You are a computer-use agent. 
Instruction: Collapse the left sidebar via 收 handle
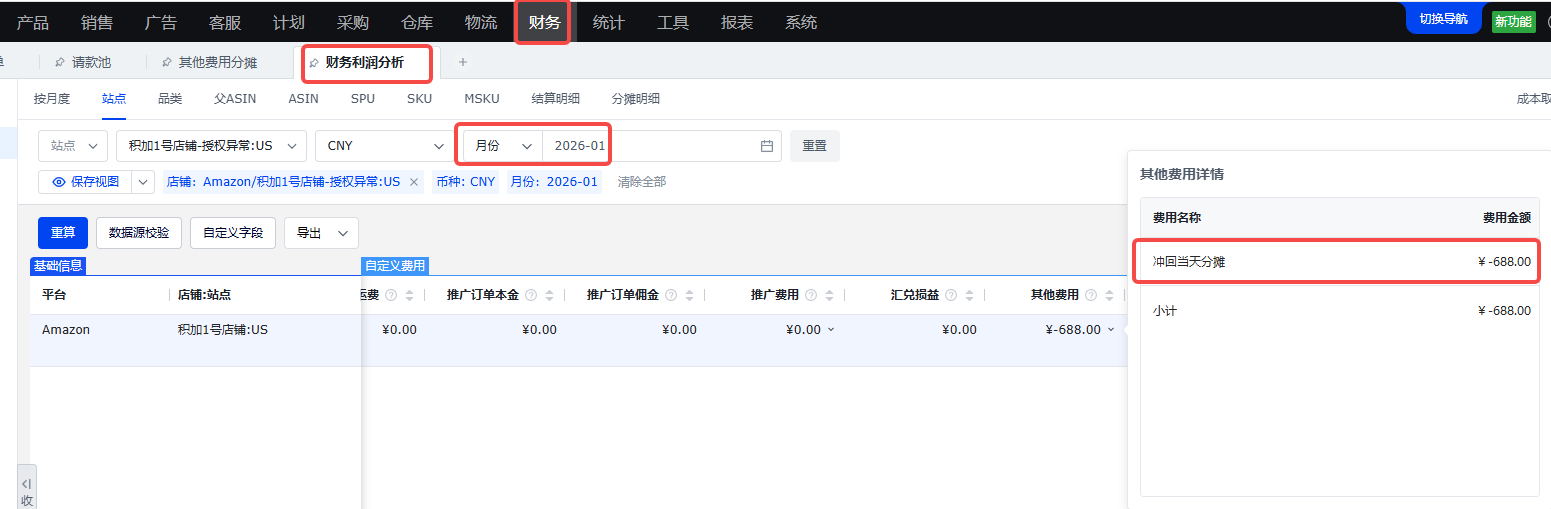(x=27, y=487)
